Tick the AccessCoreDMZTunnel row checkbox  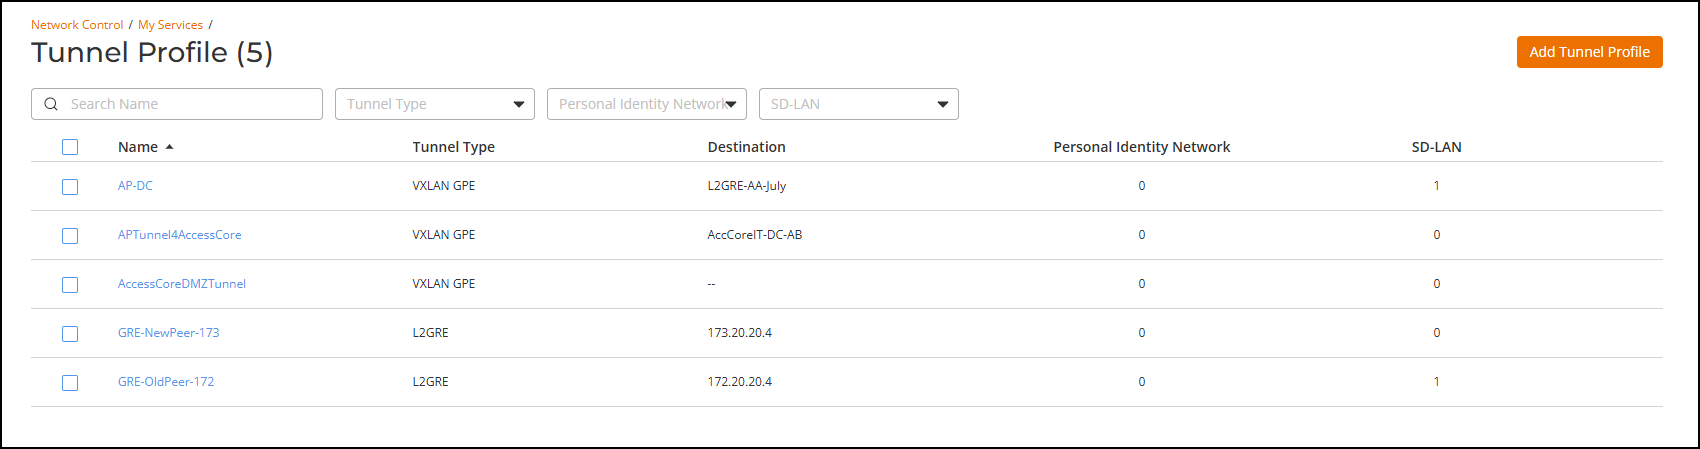[x=70, y=285]
